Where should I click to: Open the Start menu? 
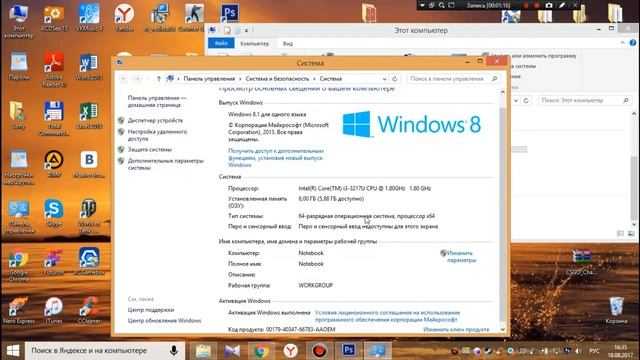coord(13,350)
